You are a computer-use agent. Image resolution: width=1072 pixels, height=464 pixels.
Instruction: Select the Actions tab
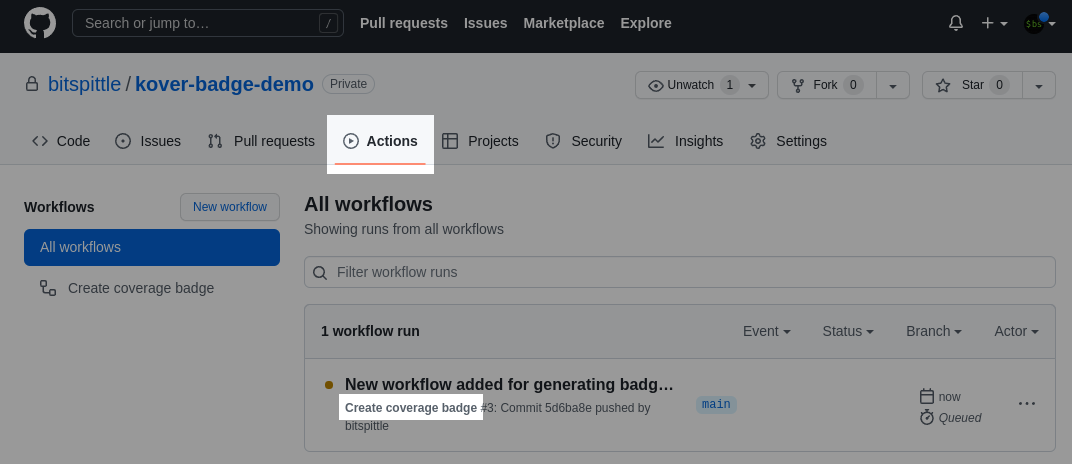click(x=380, y=141)
